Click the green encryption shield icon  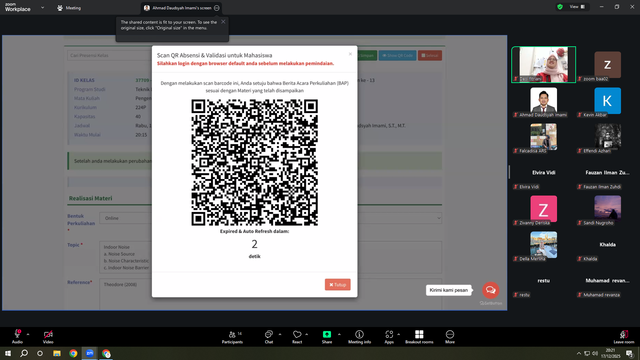tap(560, 7)
